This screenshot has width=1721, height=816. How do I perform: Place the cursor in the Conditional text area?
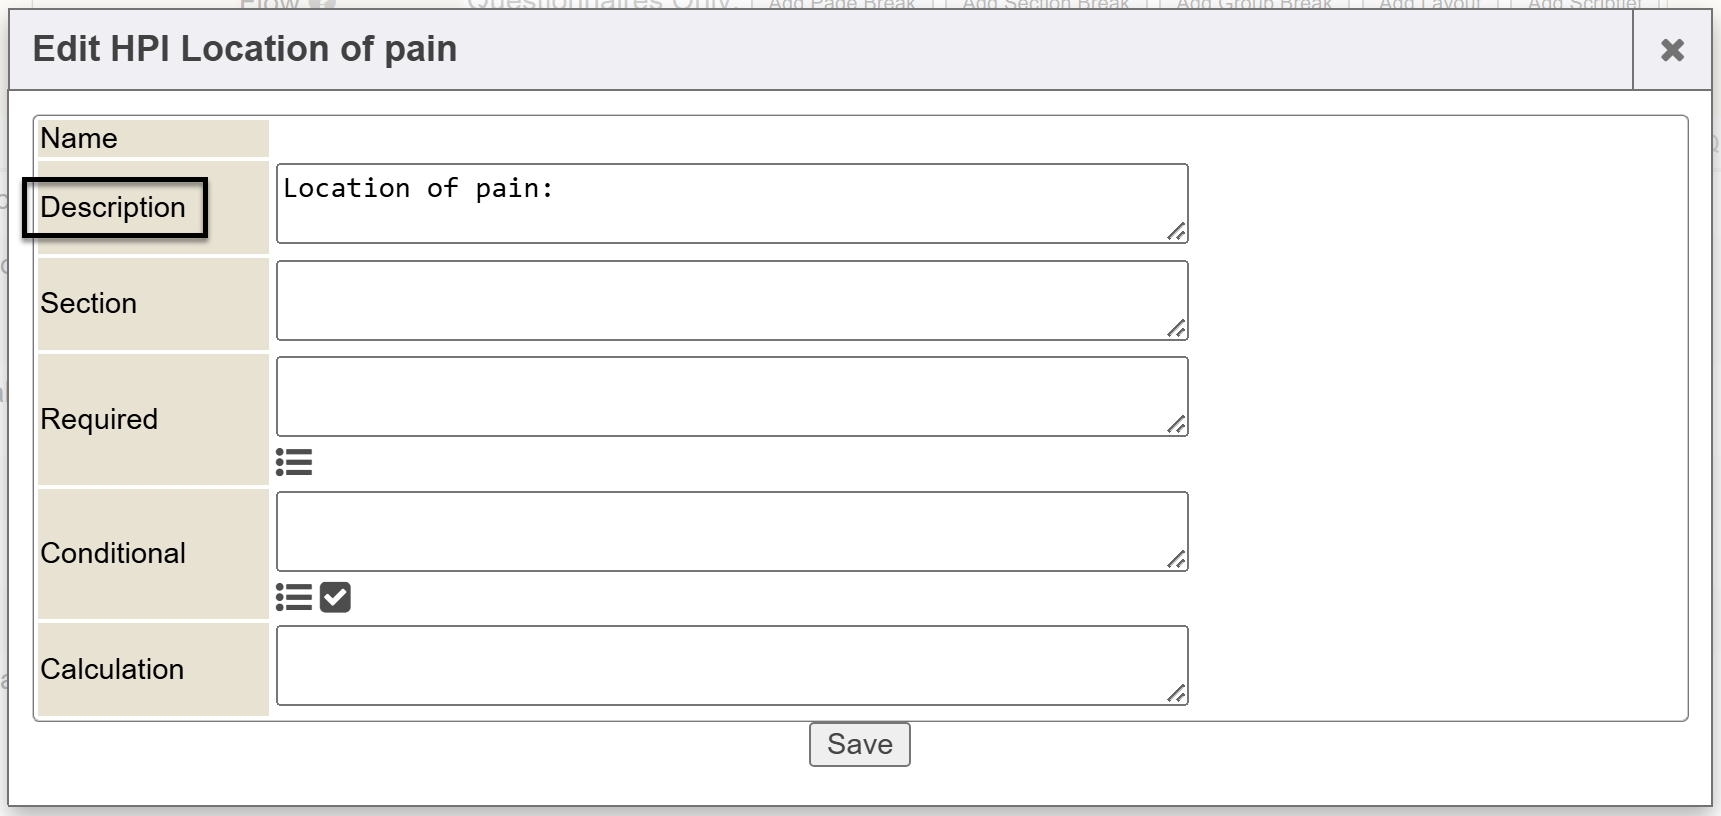pyautogui.click(x=731, y=531)
